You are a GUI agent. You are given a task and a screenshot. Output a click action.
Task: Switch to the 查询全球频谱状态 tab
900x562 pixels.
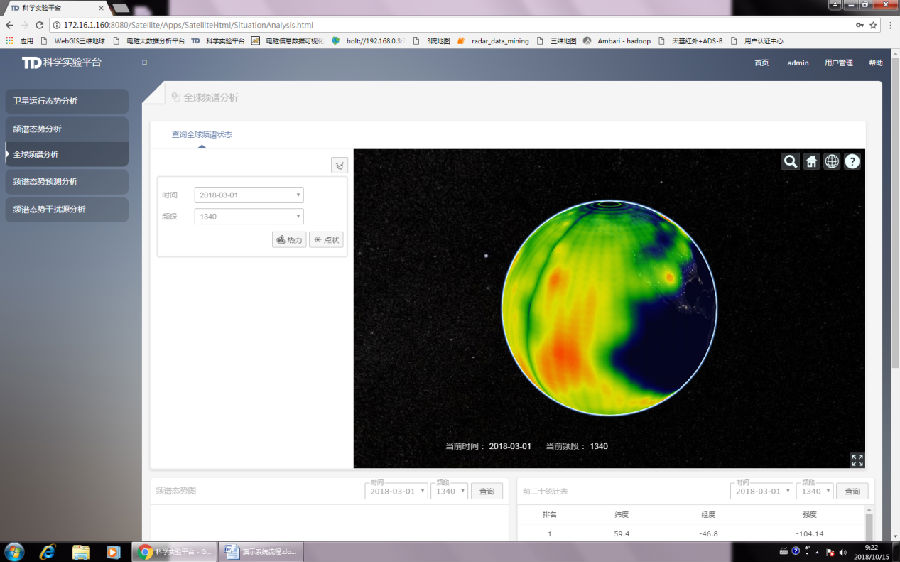pos(202,134)
